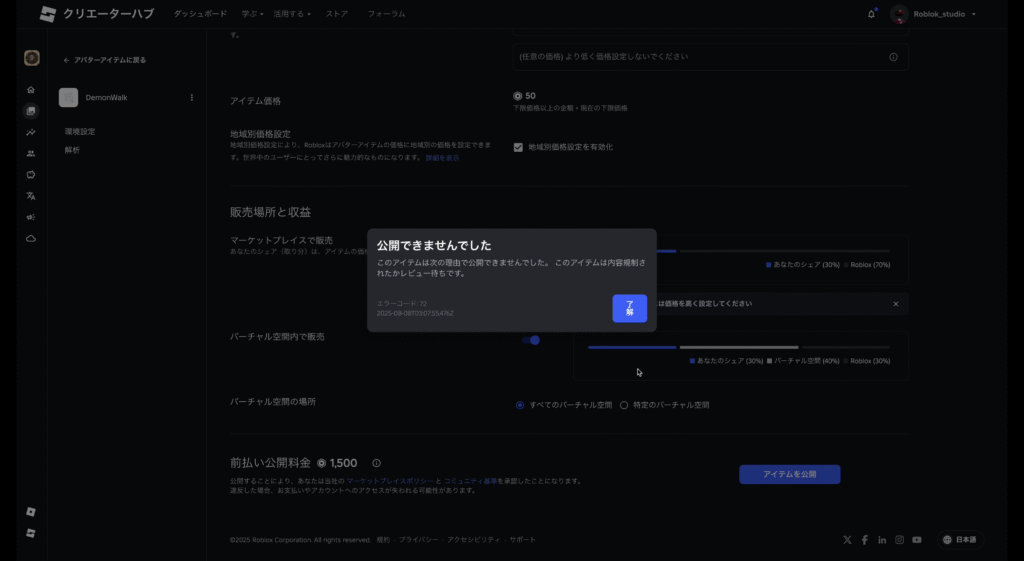Dismiss the price notice with its X
This screenshot has width=1024, height=561.
(895, 304)
